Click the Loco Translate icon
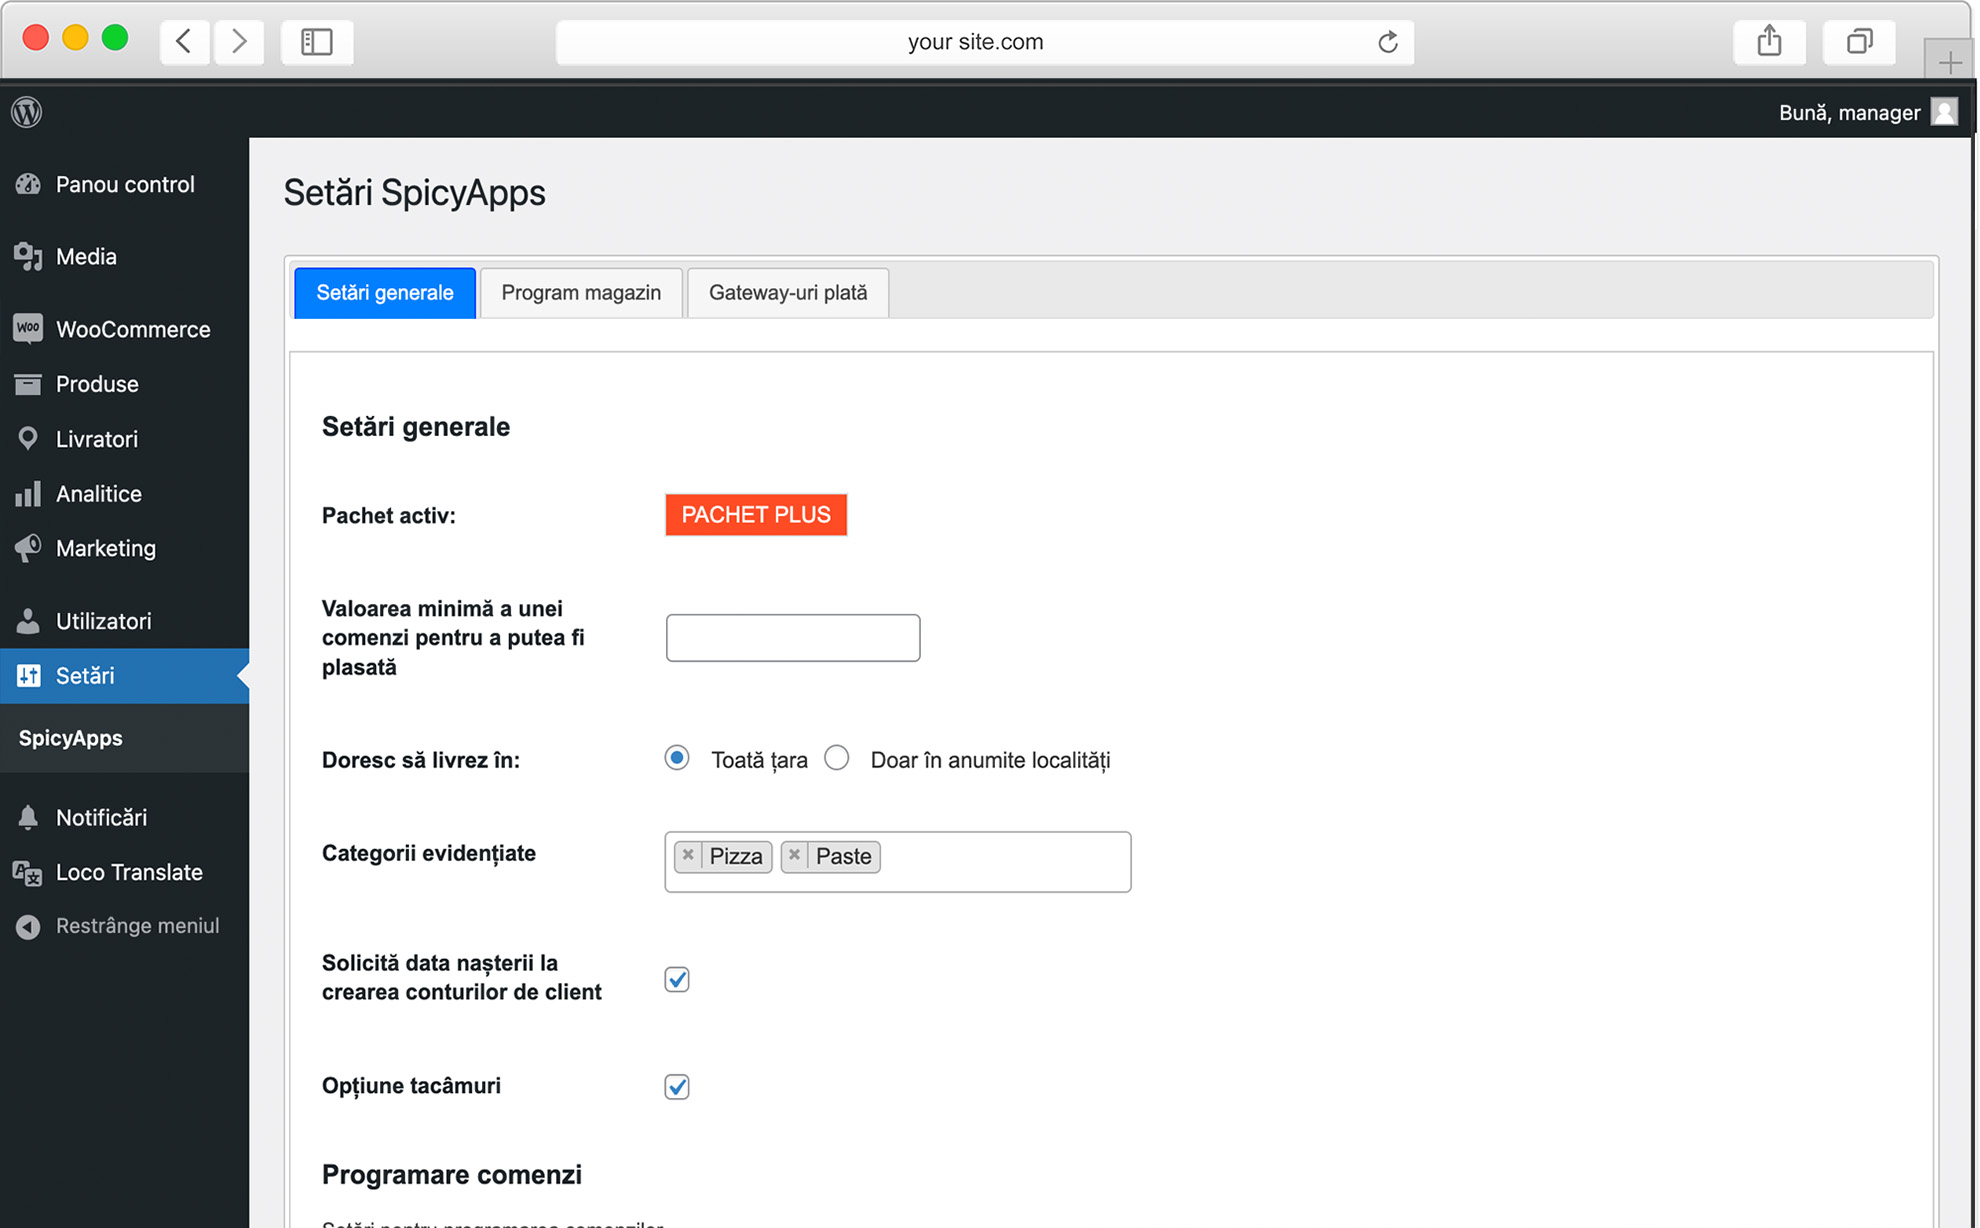 point(28,873)
